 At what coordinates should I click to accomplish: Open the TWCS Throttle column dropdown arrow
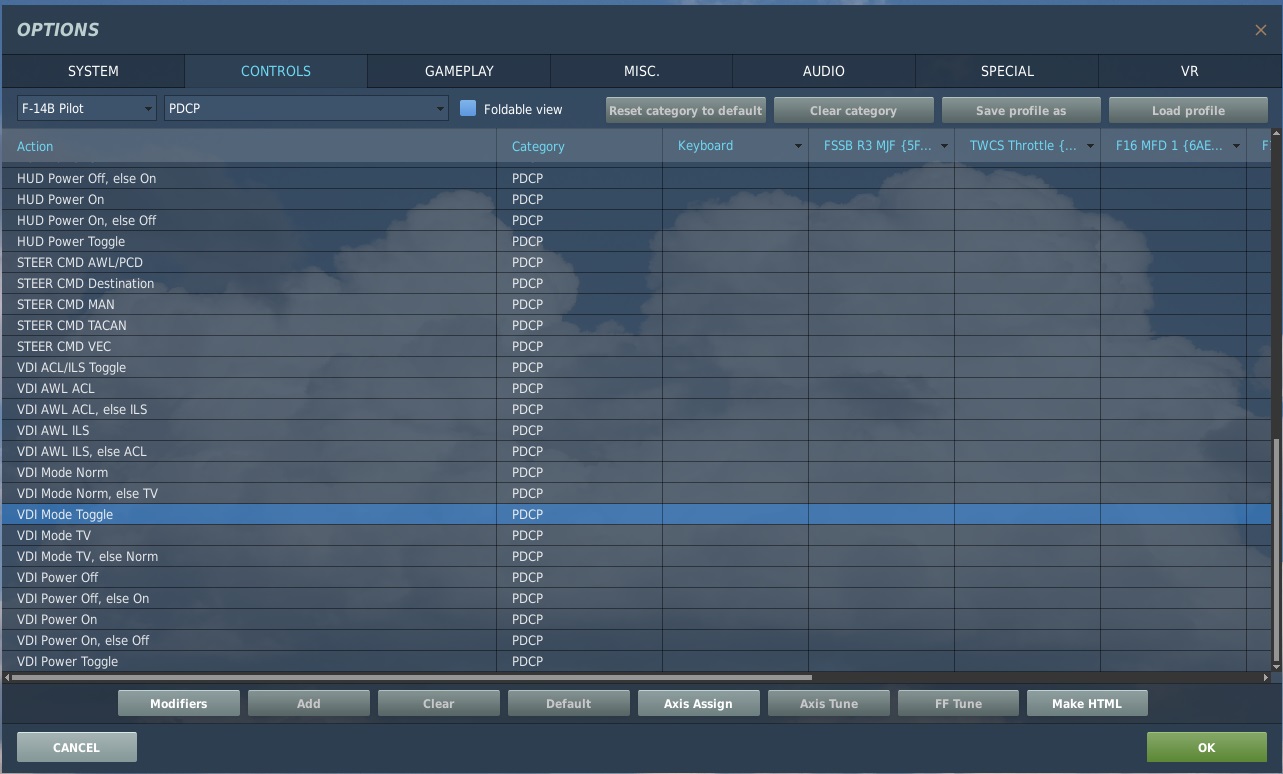coord(1090,146)
